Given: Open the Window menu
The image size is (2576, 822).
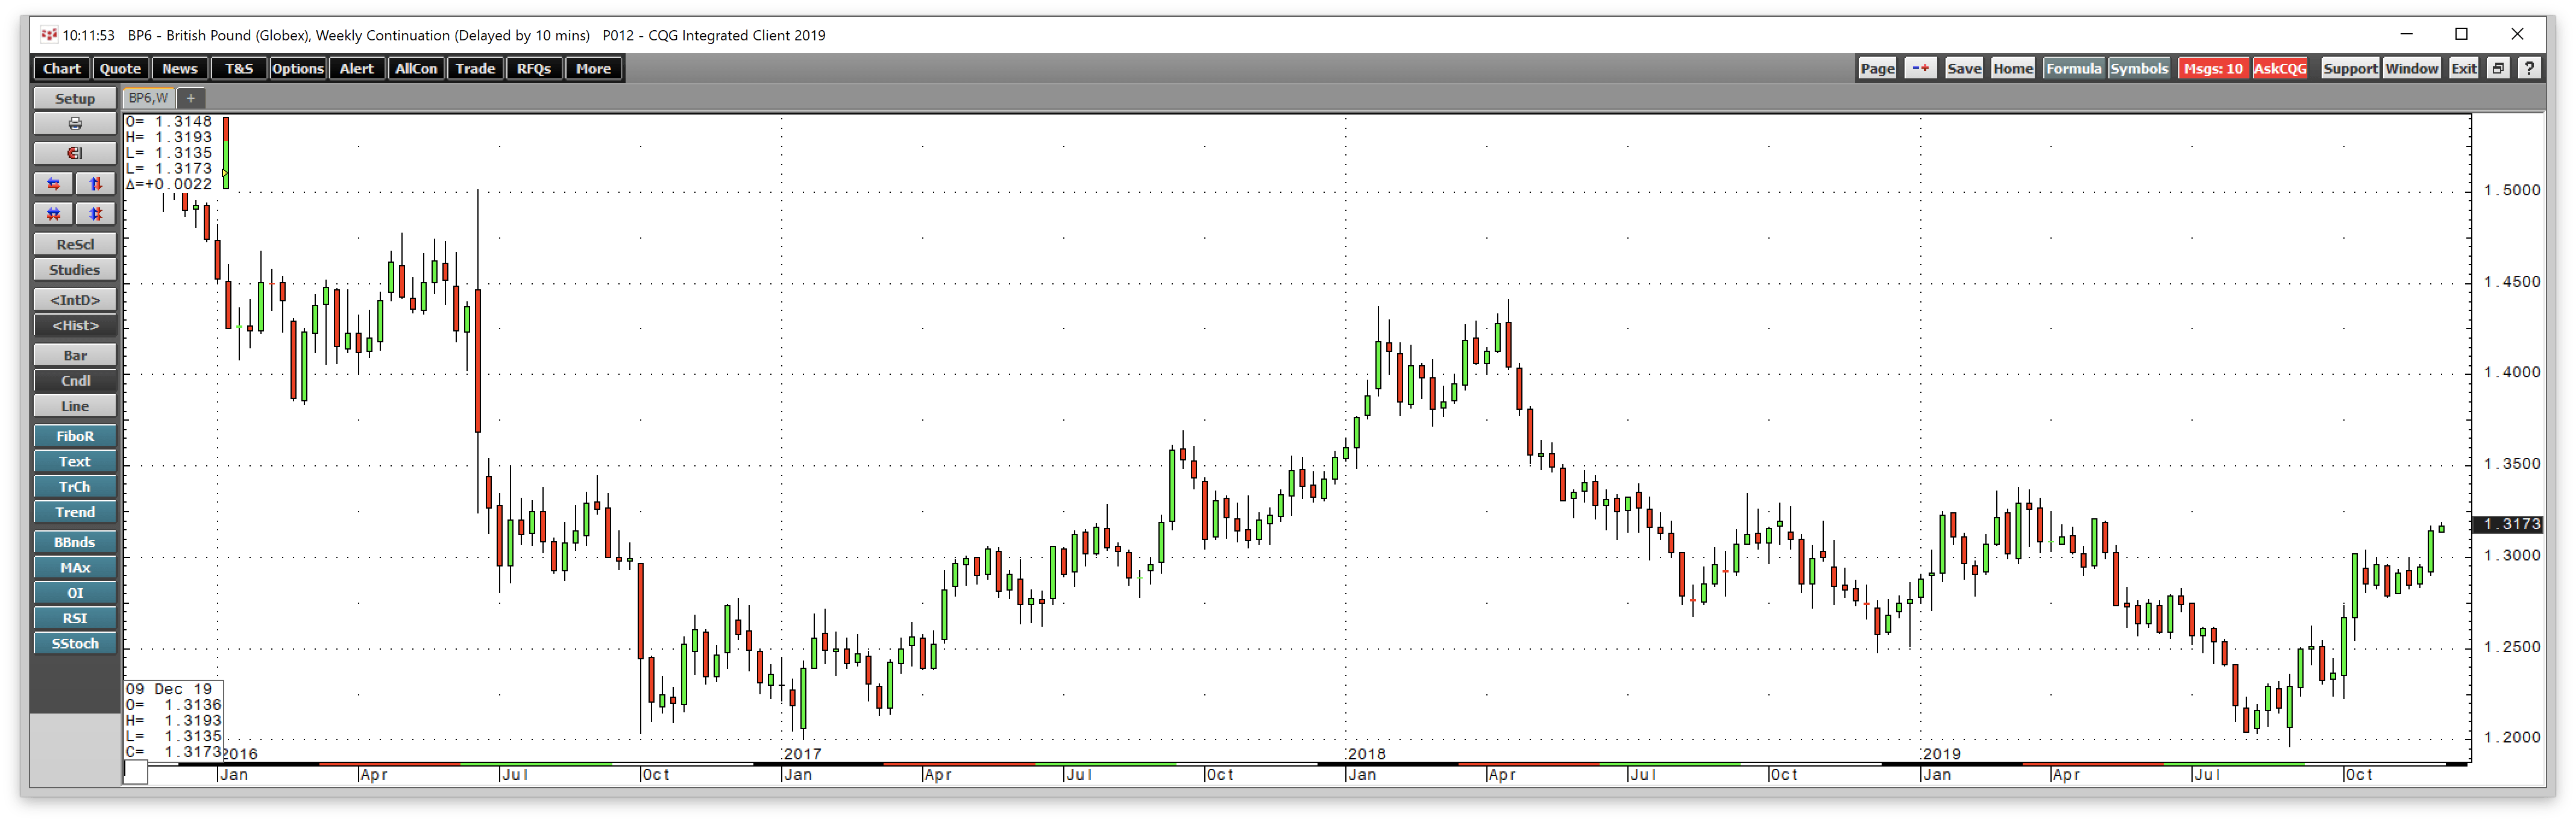Looking at the screenshot, I should coord(2412,68).
